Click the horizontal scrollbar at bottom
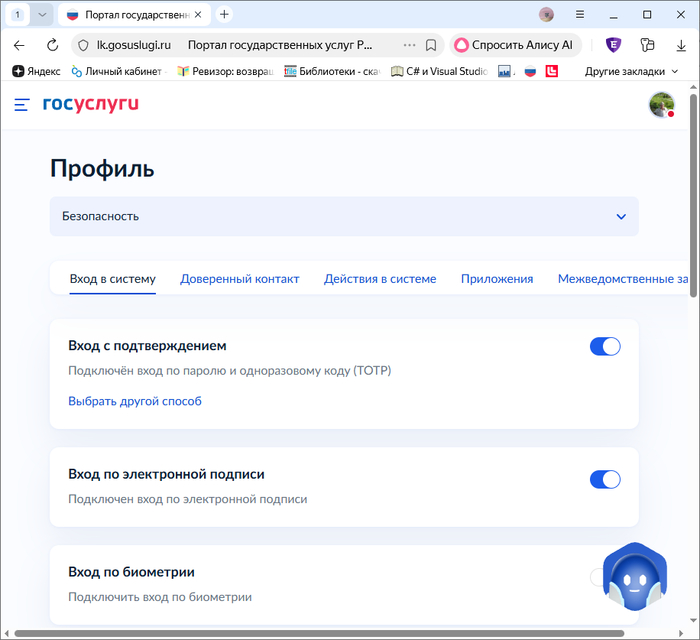 tap(300, 633)
